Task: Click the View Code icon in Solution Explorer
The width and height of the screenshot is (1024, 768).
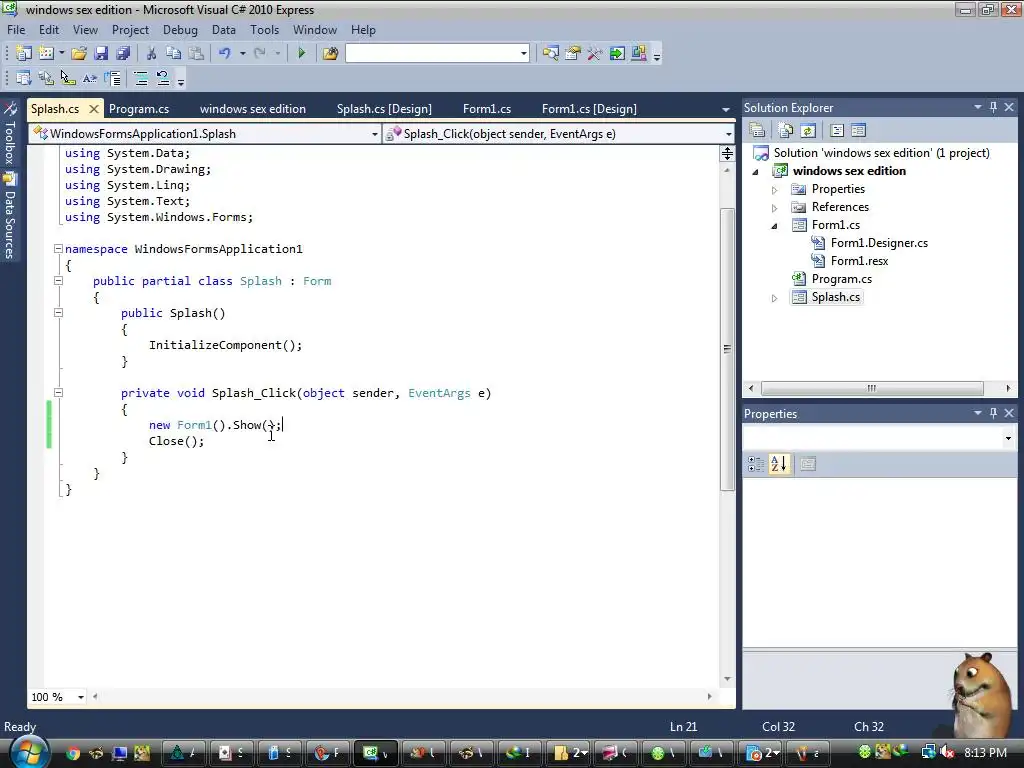Action: (837, 131)
